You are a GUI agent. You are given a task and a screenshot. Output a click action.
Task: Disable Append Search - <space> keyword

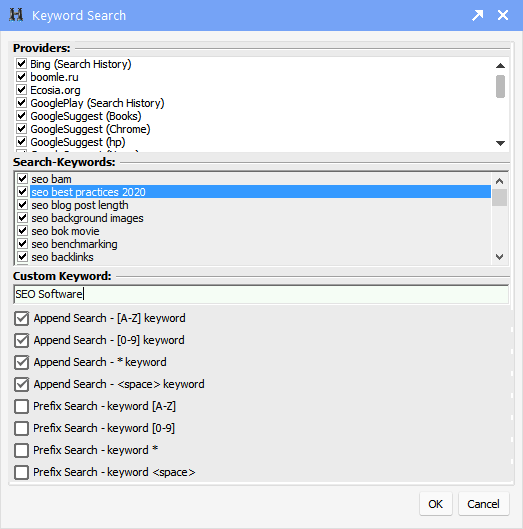click(22, 384)
